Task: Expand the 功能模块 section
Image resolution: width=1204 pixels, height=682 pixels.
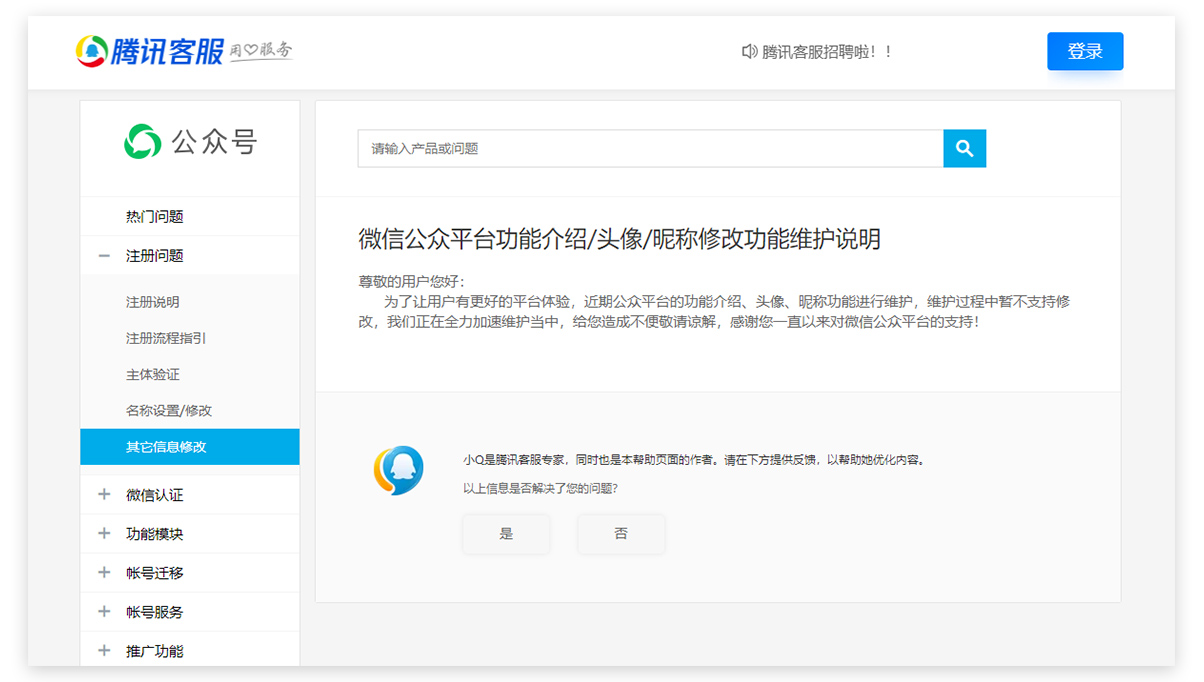Action: click(x=104, y=534)
